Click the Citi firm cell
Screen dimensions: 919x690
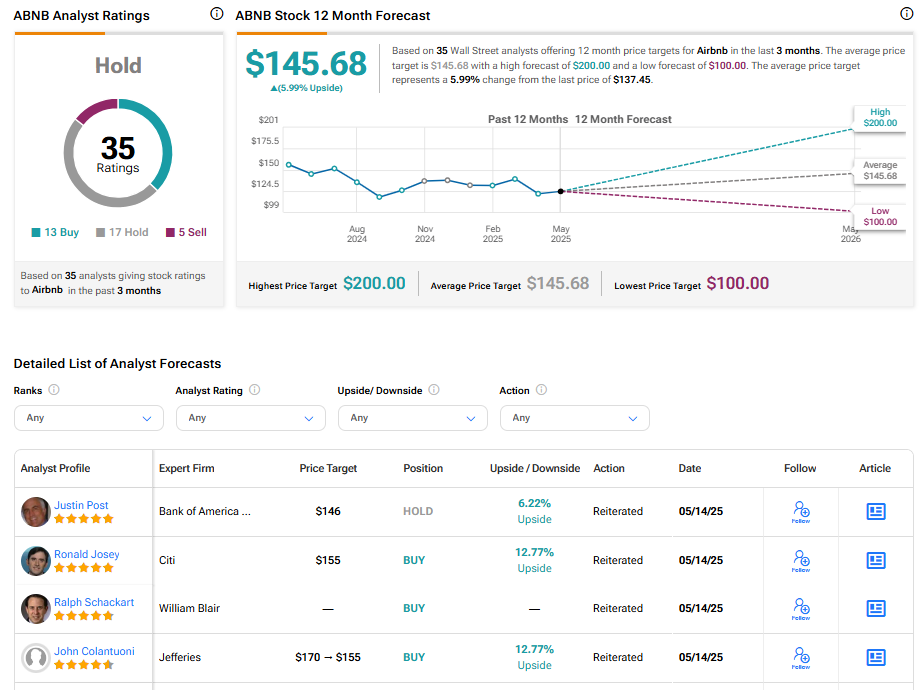click(x=167, y=560)
